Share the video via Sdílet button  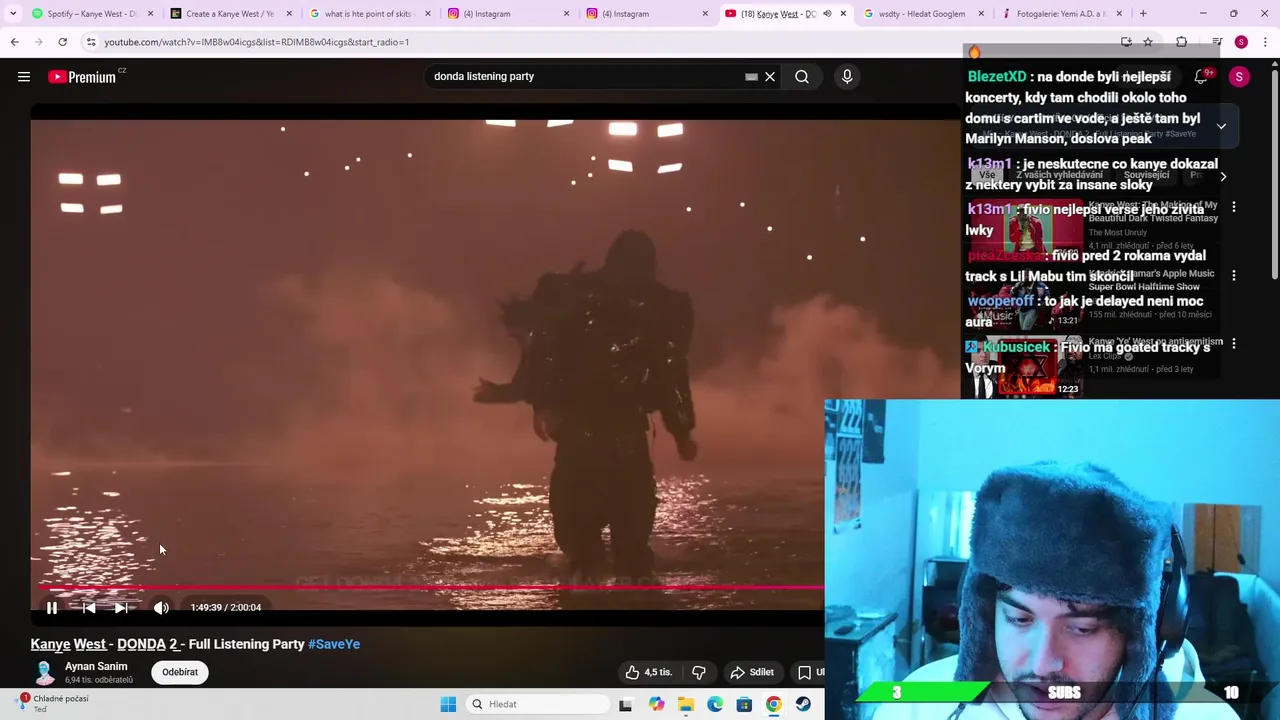click(x=752, y=672)
